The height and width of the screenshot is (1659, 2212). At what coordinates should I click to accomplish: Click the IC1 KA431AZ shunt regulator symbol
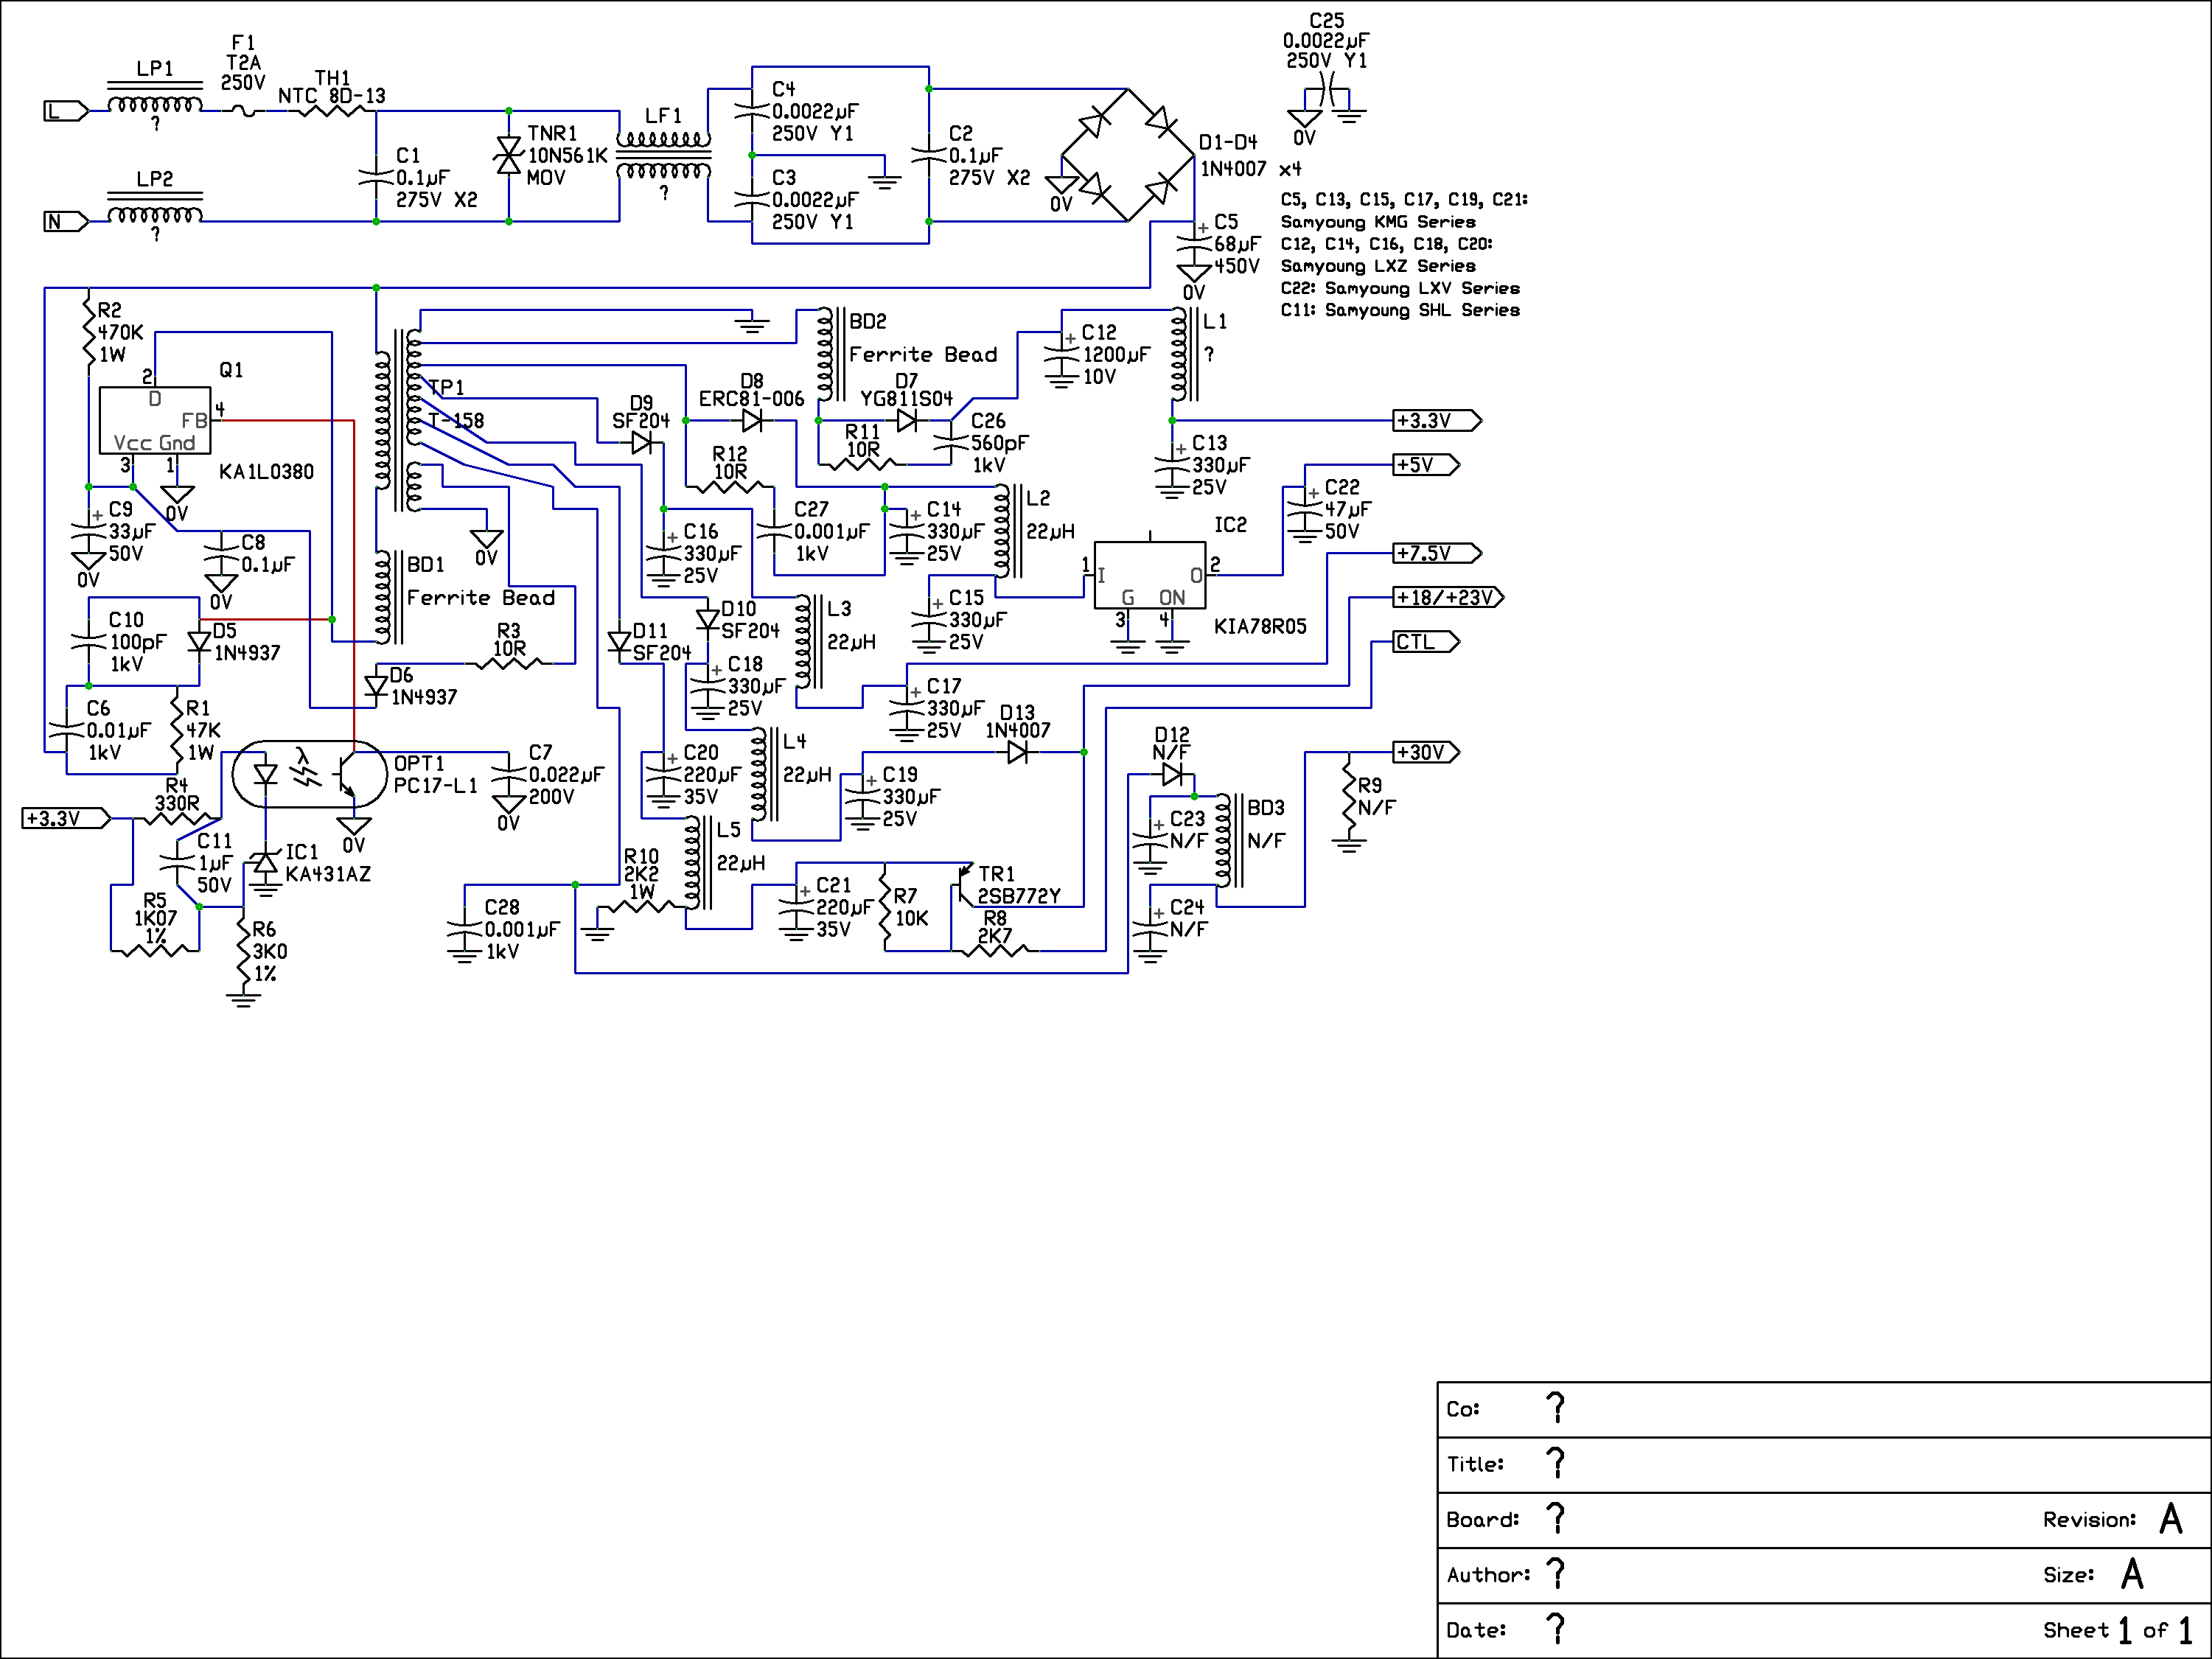click(x=265, y=862)
